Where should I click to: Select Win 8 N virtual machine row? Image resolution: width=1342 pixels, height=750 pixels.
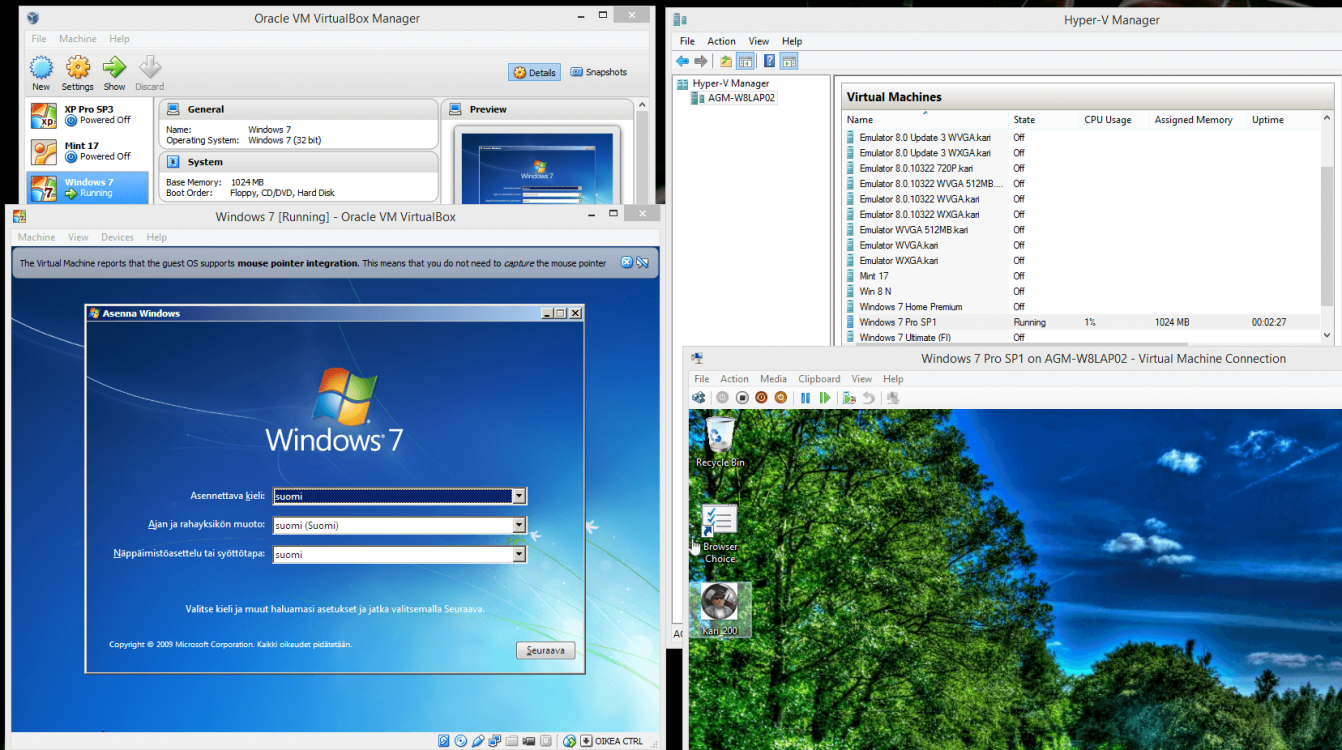tap(1082, 291)
